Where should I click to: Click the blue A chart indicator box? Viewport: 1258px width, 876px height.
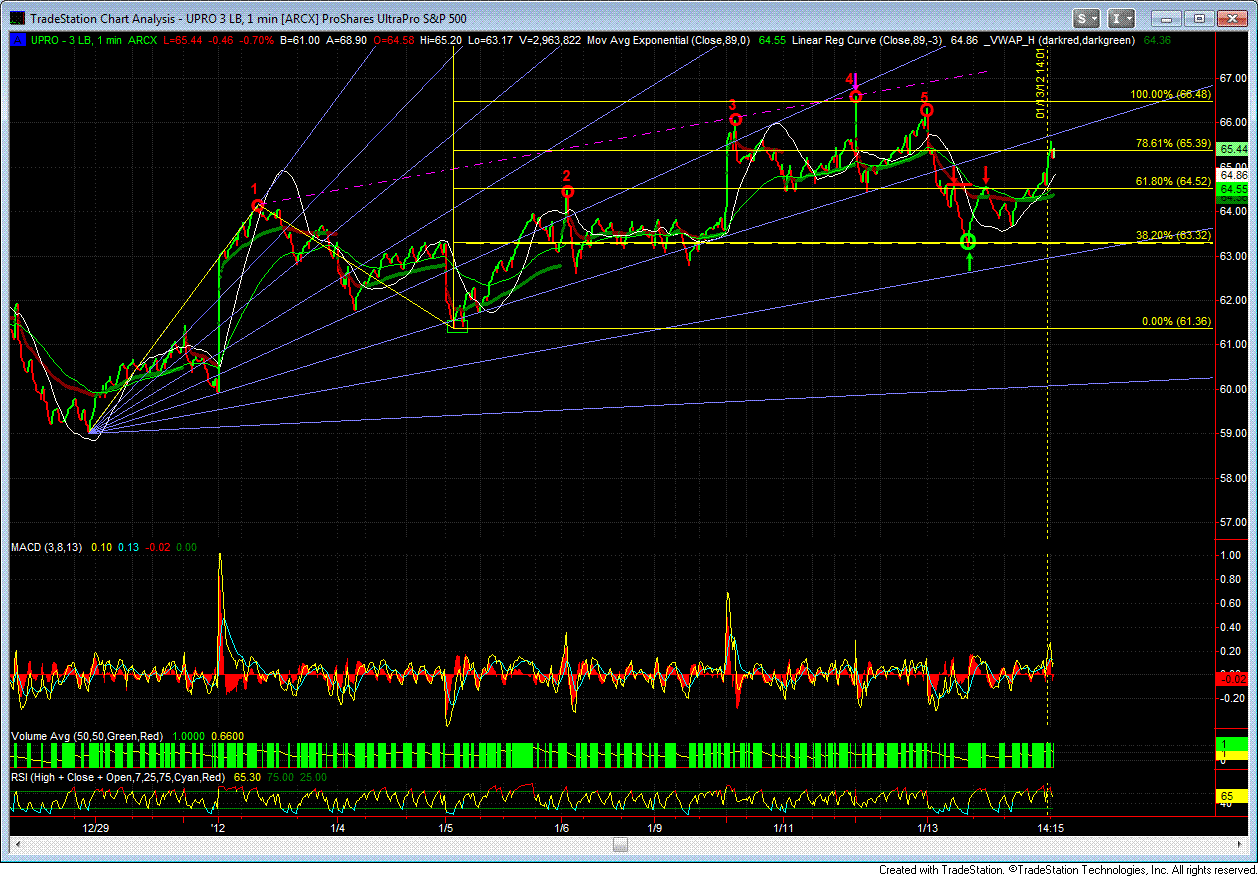pyautogui.click(x=16, y=40)
